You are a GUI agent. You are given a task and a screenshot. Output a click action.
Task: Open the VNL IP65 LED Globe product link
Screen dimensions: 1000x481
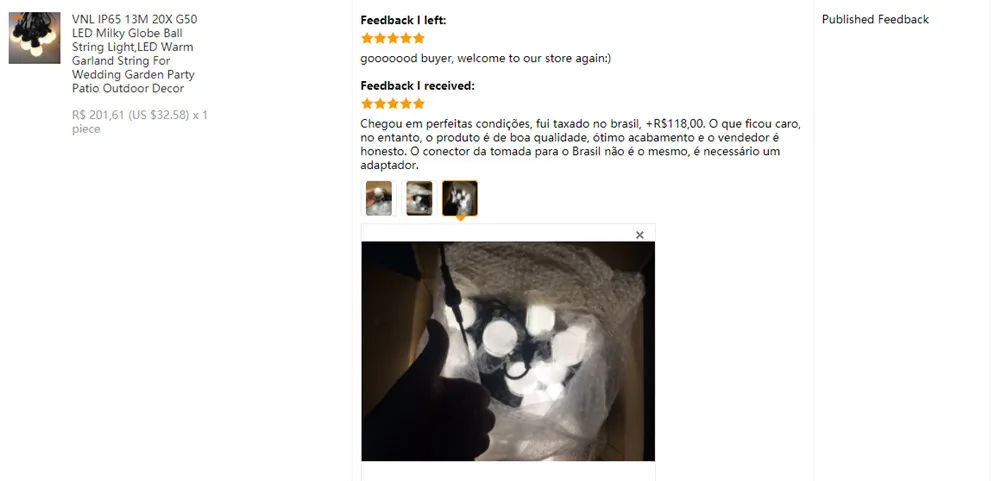134,54
